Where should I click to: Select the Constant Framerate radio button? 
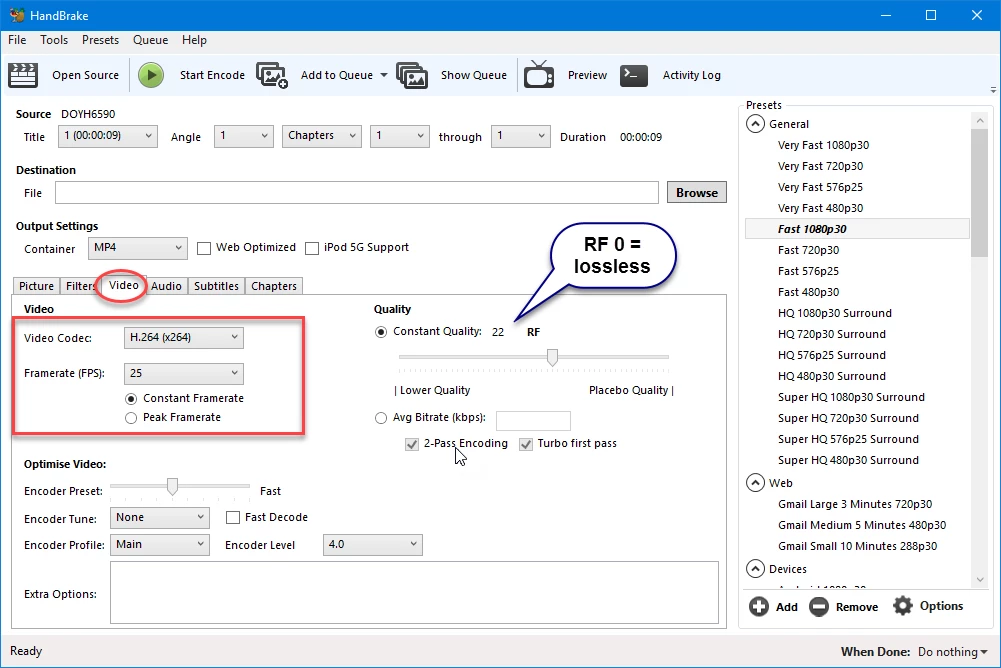point(131,399)
